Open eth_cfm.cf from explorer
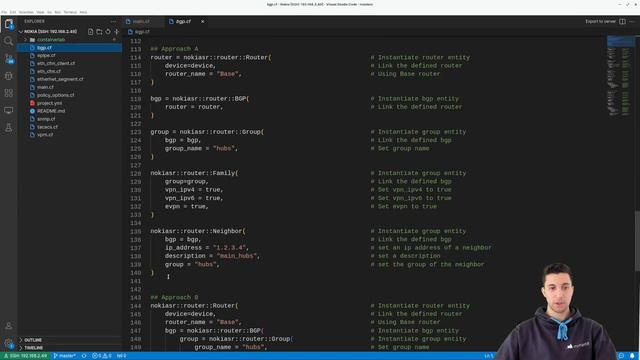The image size is (640, 360). [x=49, y=71]
